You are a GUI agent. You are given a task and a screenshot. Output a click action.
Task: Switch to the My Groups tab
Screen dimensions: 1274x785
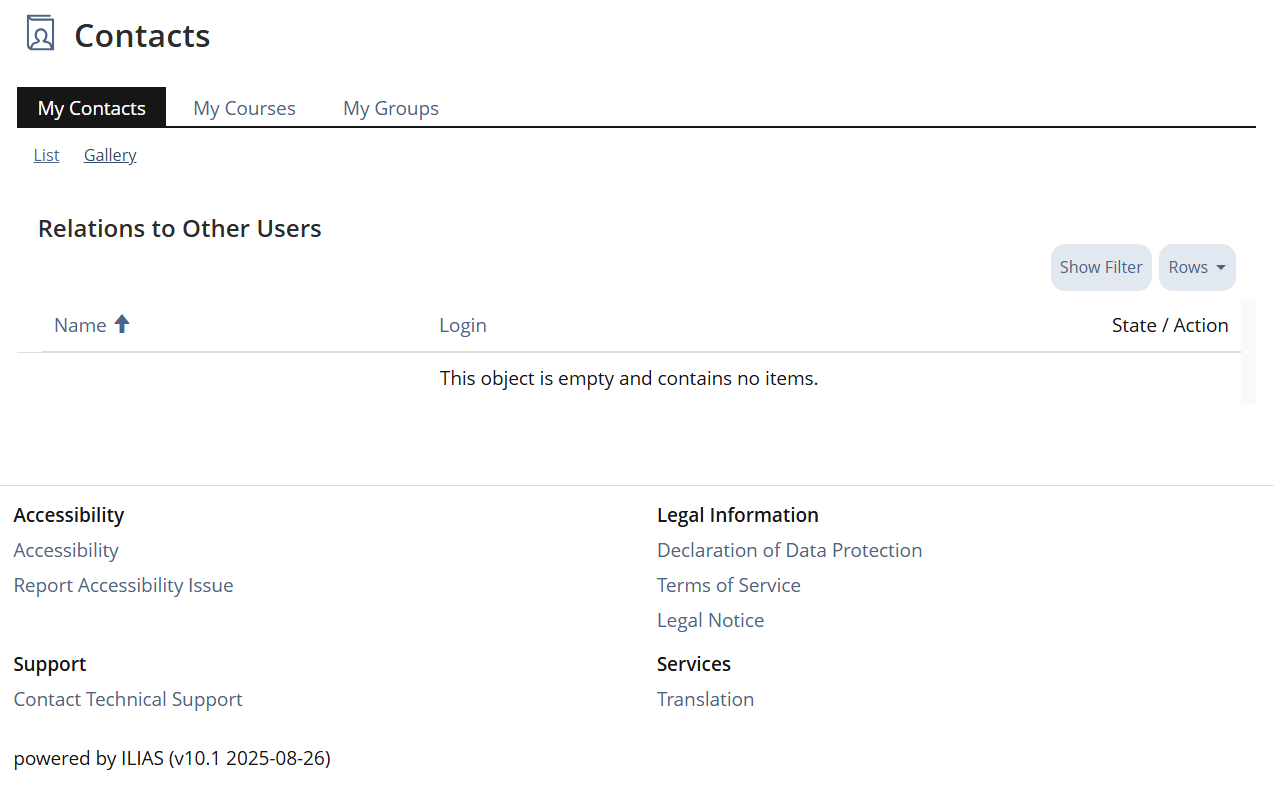390,108
